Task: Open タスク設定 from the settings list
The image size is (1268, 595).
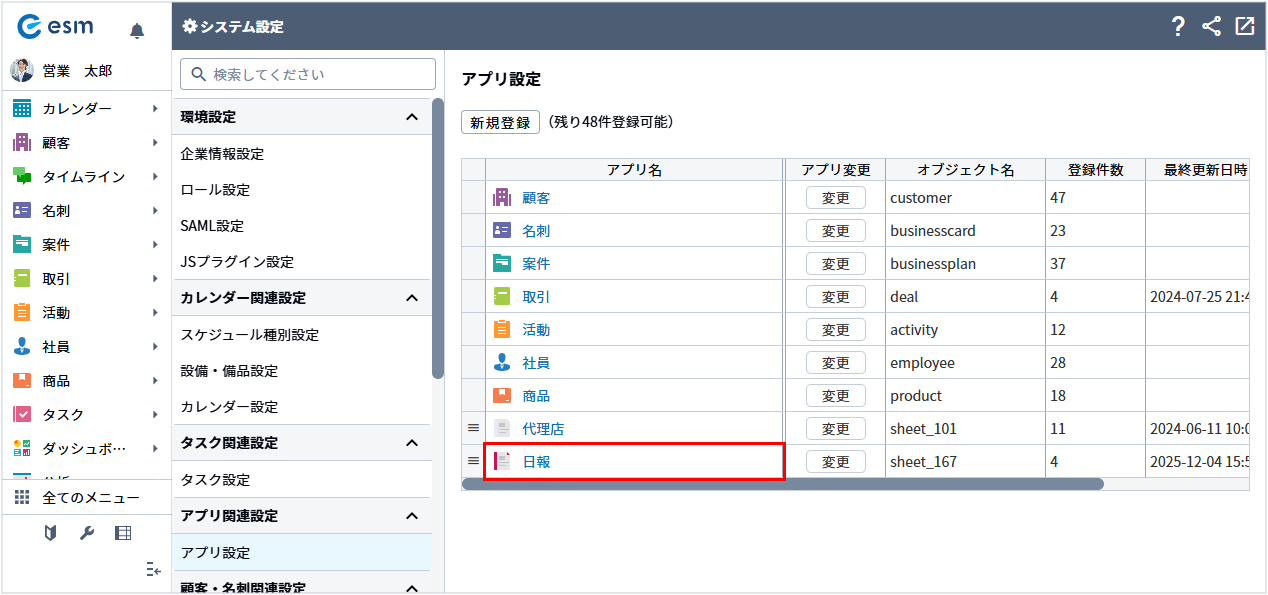Action: point(215,480)
